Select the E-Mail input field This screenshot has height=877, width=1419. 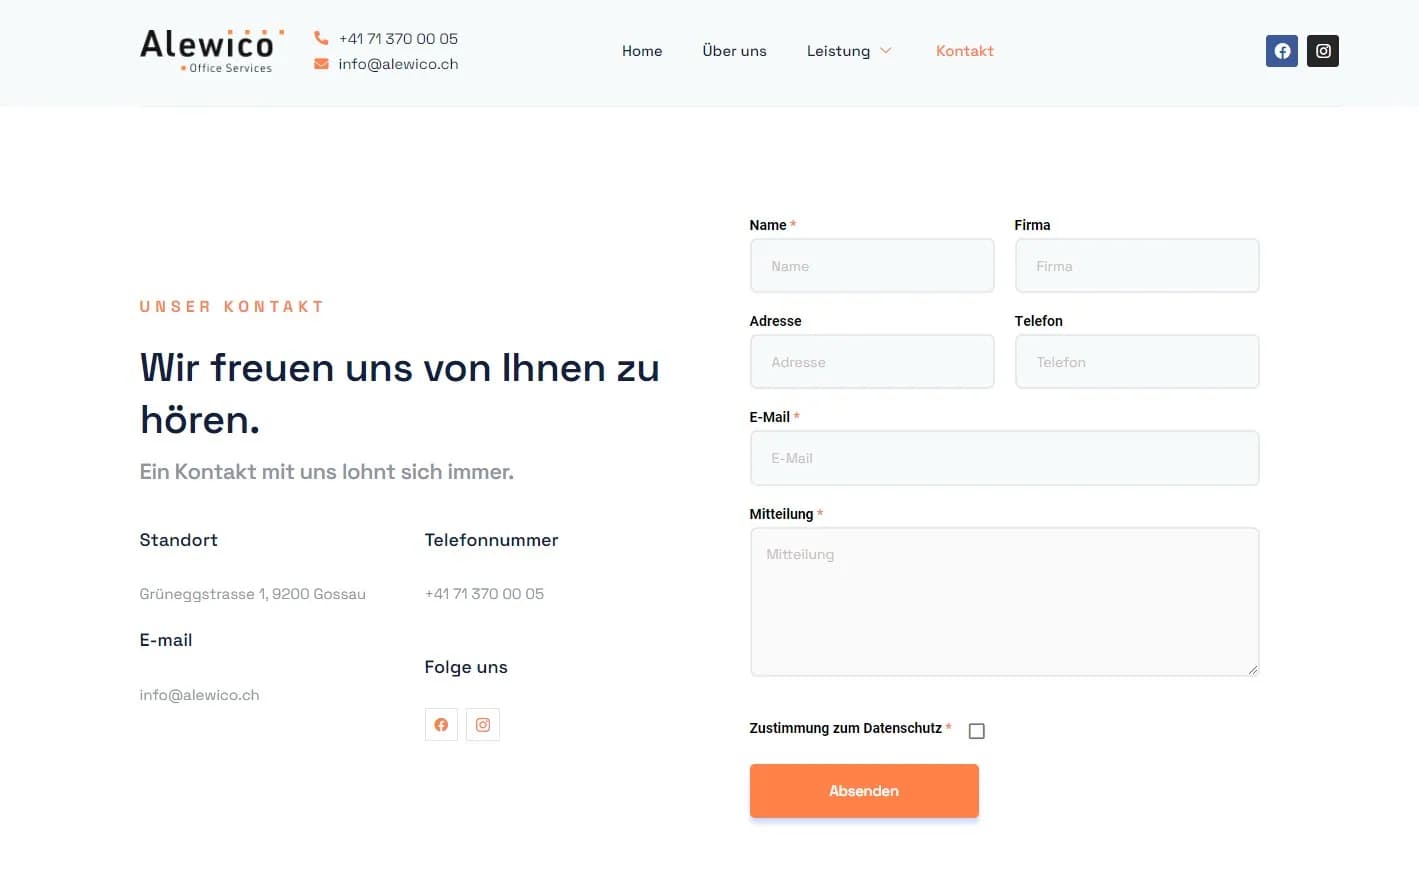(x=1005, y=458)
